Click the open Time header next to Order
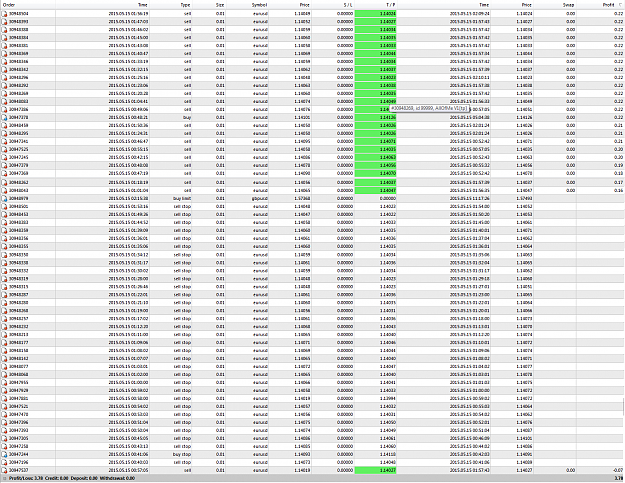The width and height of the screenshot is (625, 483). [143, 5]
